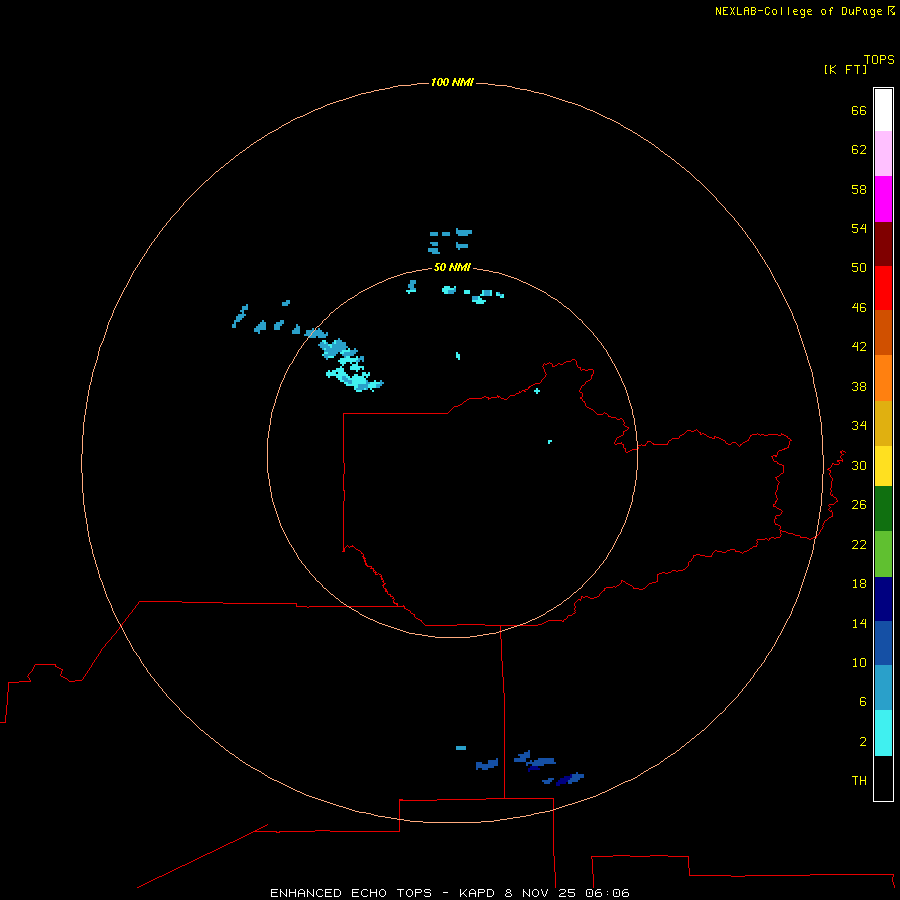Click the 100 NMI range ring label
The image size is (900, 900).
click(452, 83)
